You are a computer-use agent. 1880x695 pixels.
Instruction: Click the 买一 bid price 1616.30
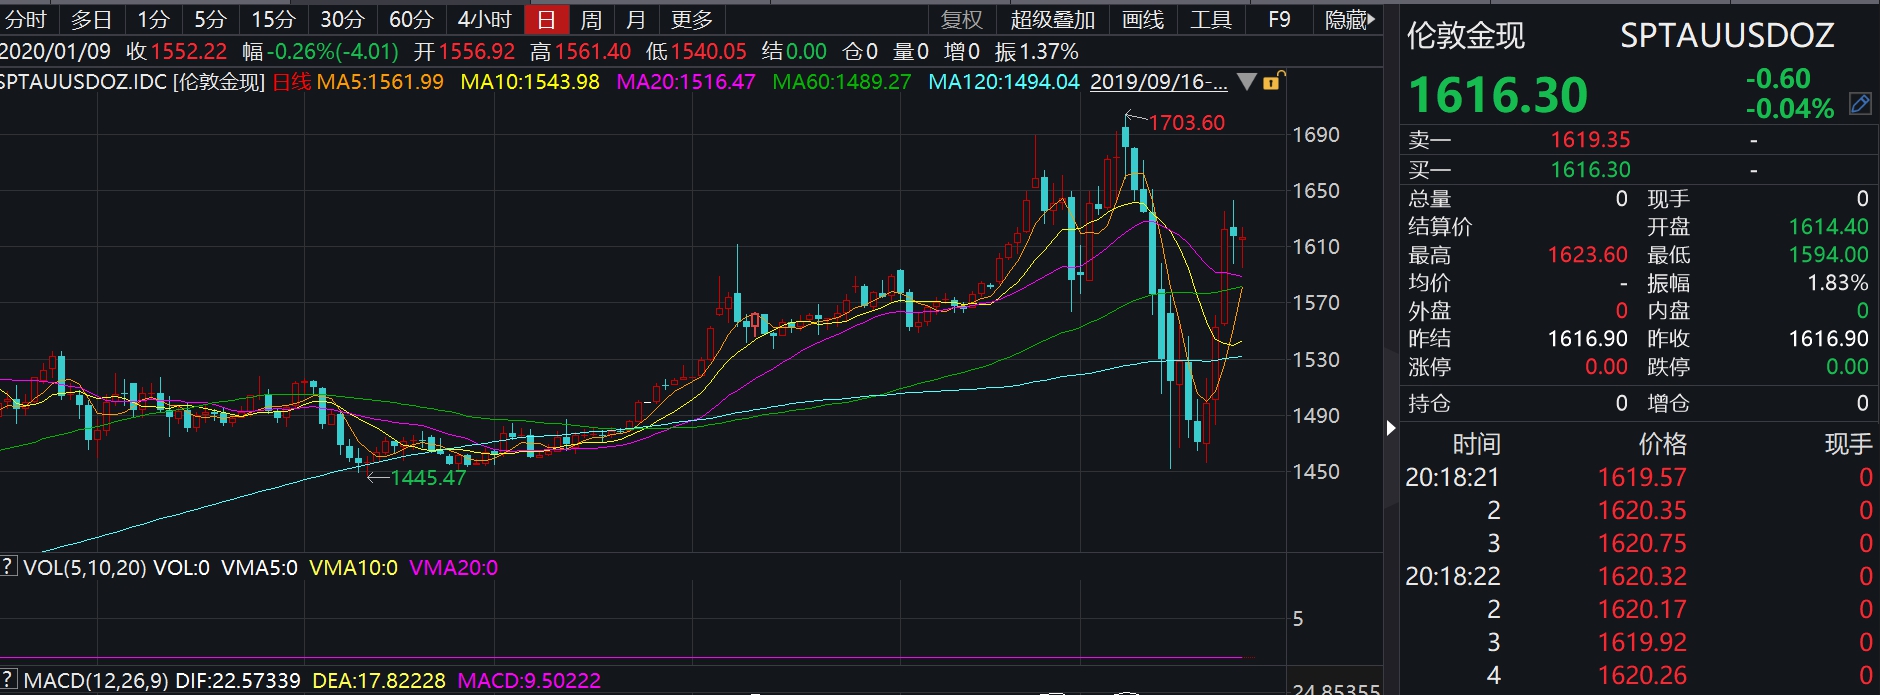[1590, 170]
